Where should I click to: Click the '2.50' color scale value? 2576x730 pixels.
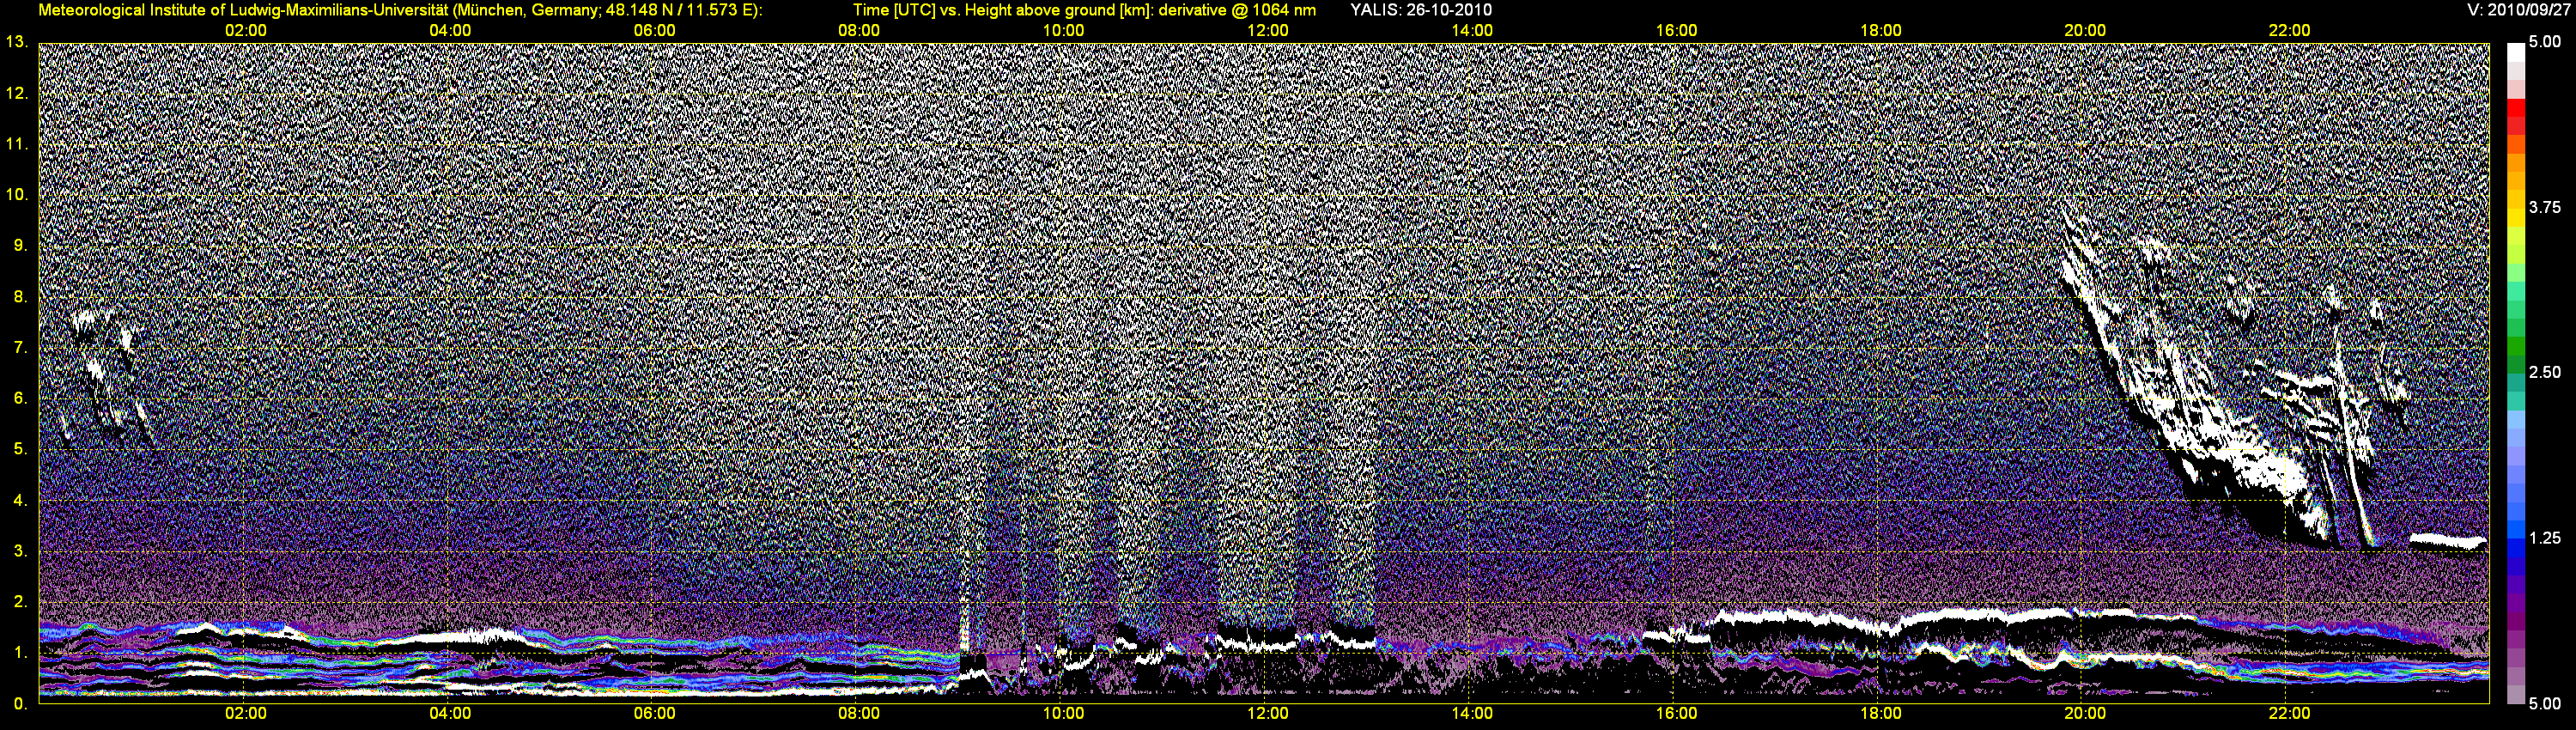coord(2545,372)
